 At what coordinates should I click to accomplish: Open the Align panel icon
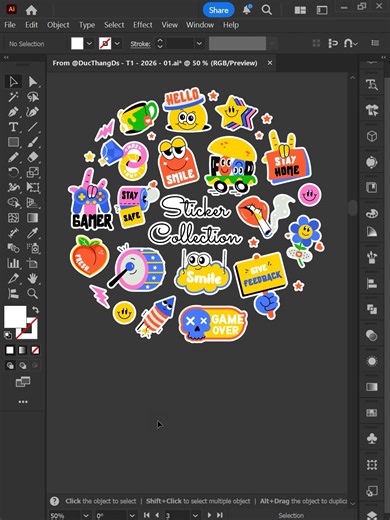[372, 284]
